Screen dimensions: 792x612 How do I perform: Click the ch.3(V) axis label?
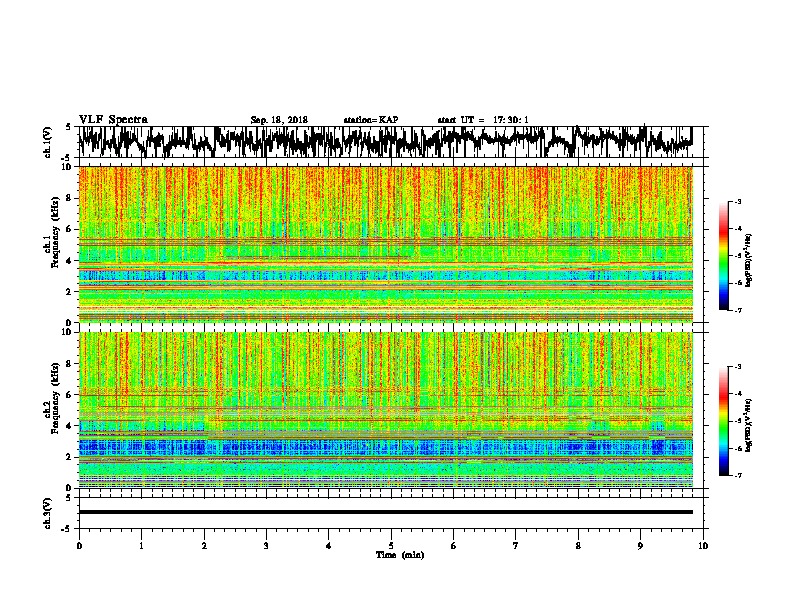[47, 513]
